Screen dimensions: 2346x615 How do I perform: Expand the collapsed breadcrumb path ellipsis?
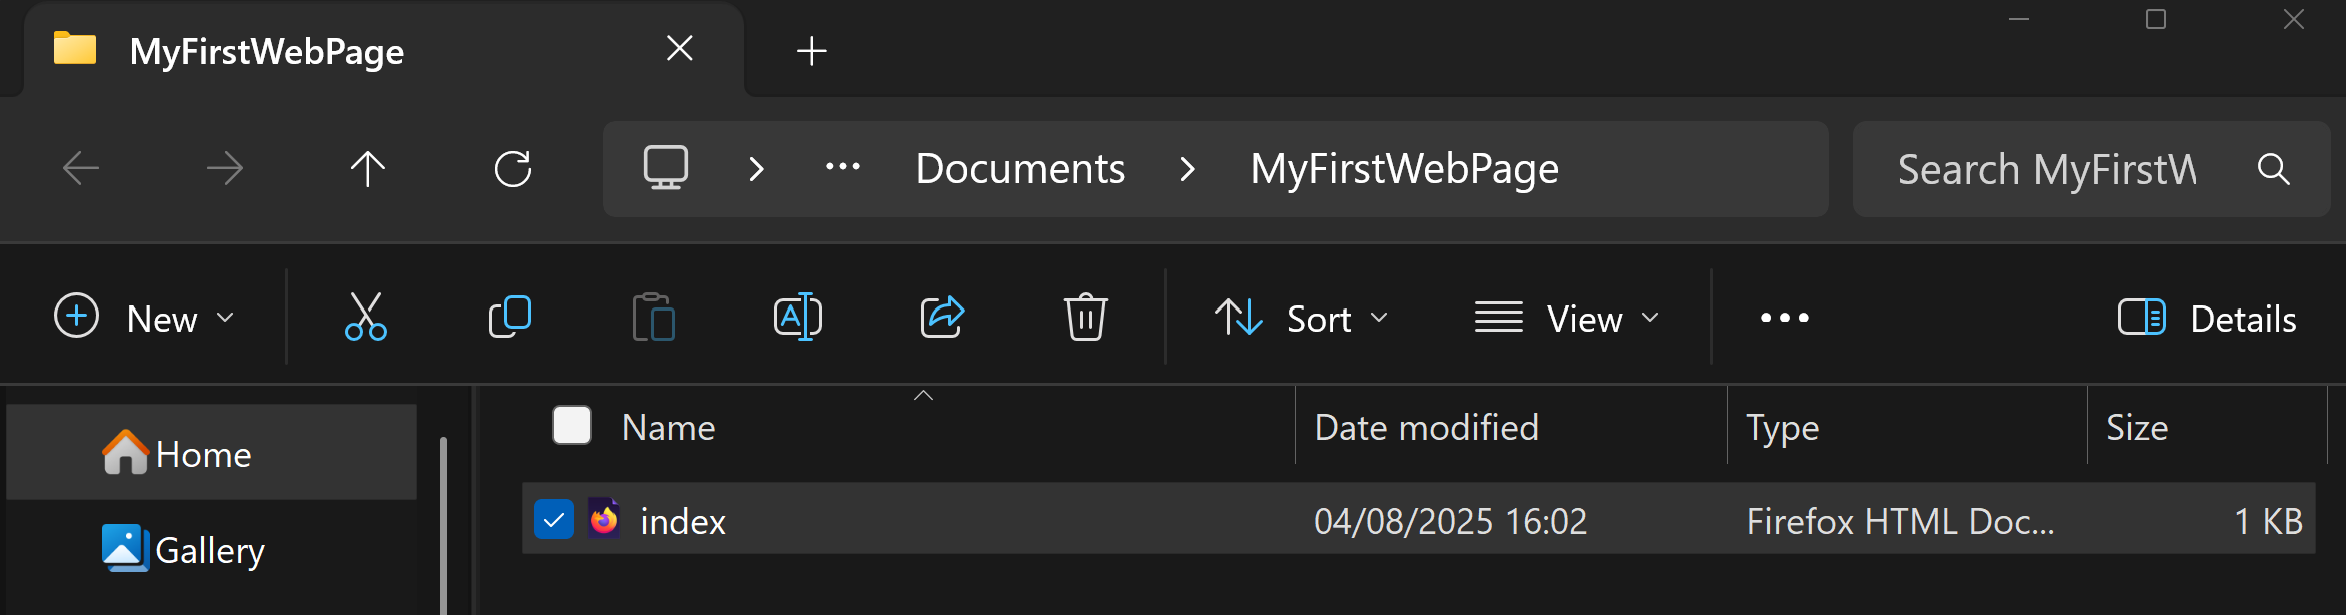(841, 168)
